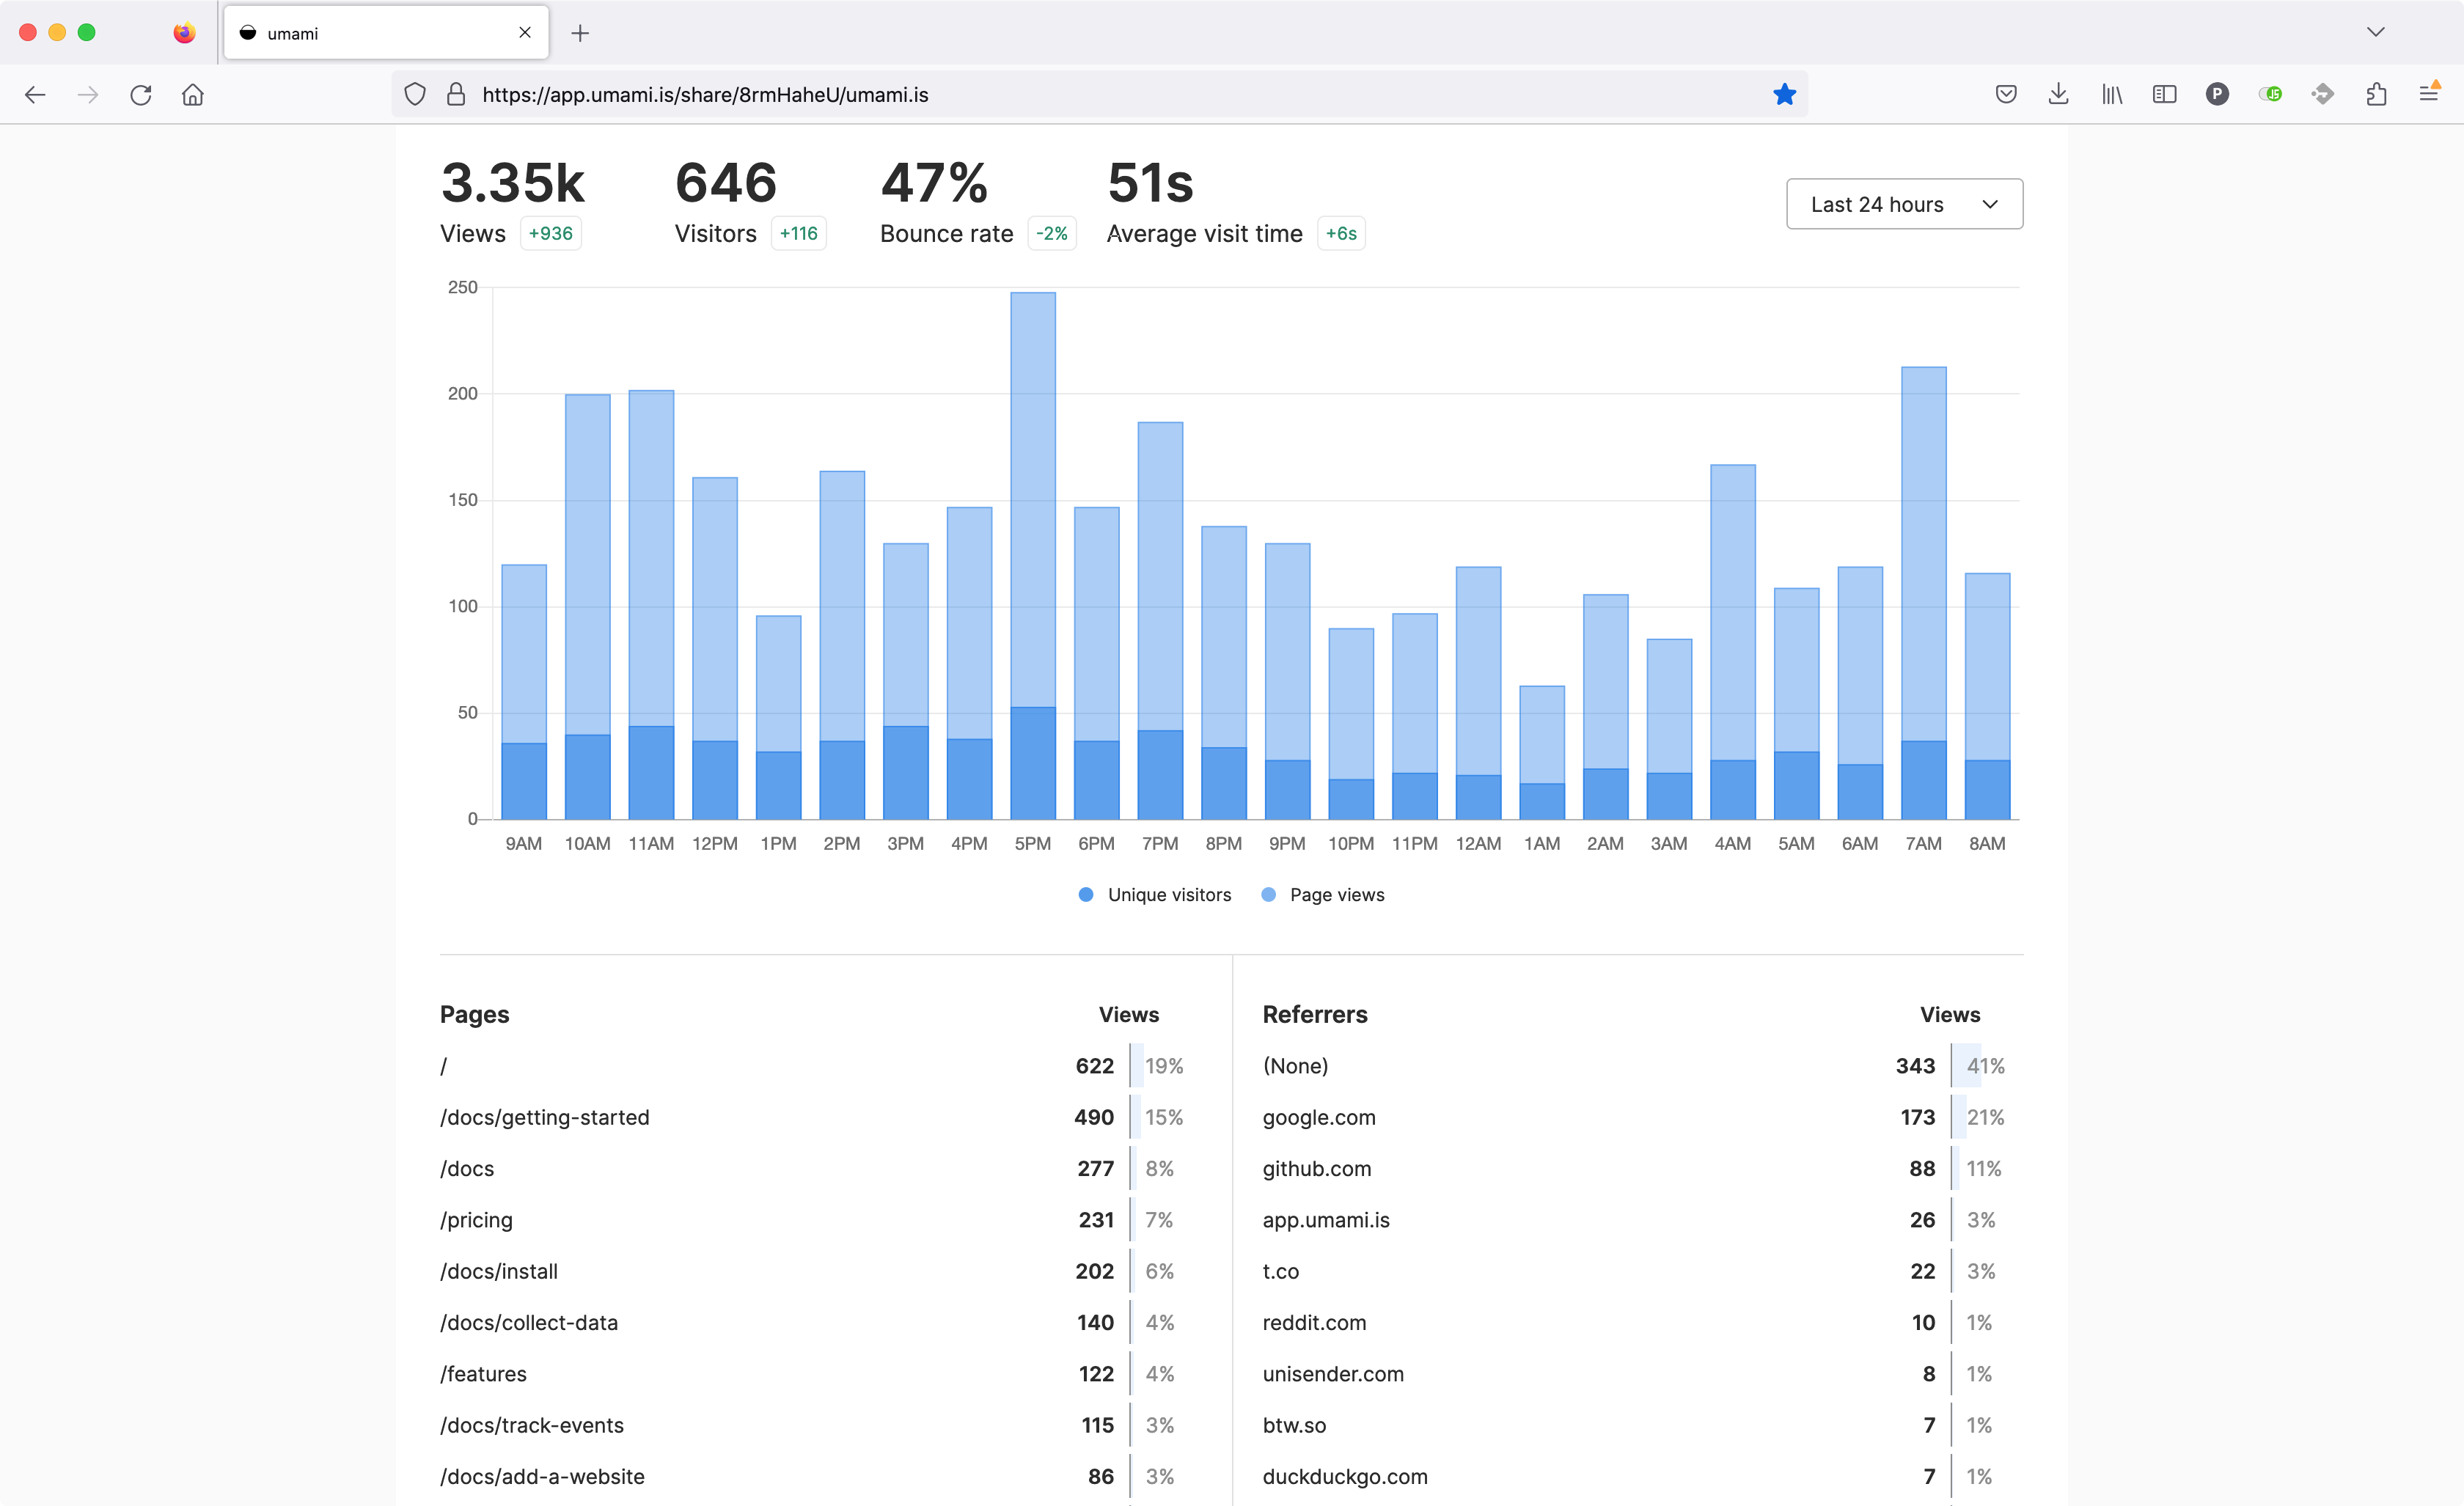2464x1506 pixels.
Task: Reload the umami page
Action: click(141, 94)
